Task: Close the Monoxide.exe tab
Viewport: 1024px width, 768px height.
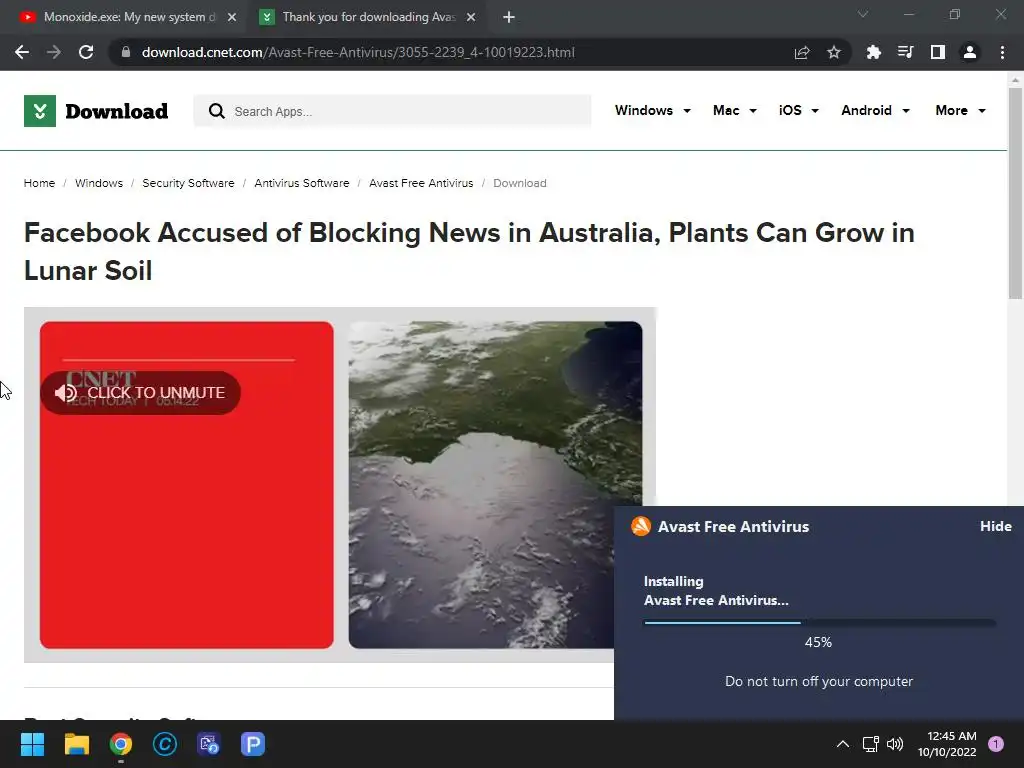Action: click(x=232, y=17)
